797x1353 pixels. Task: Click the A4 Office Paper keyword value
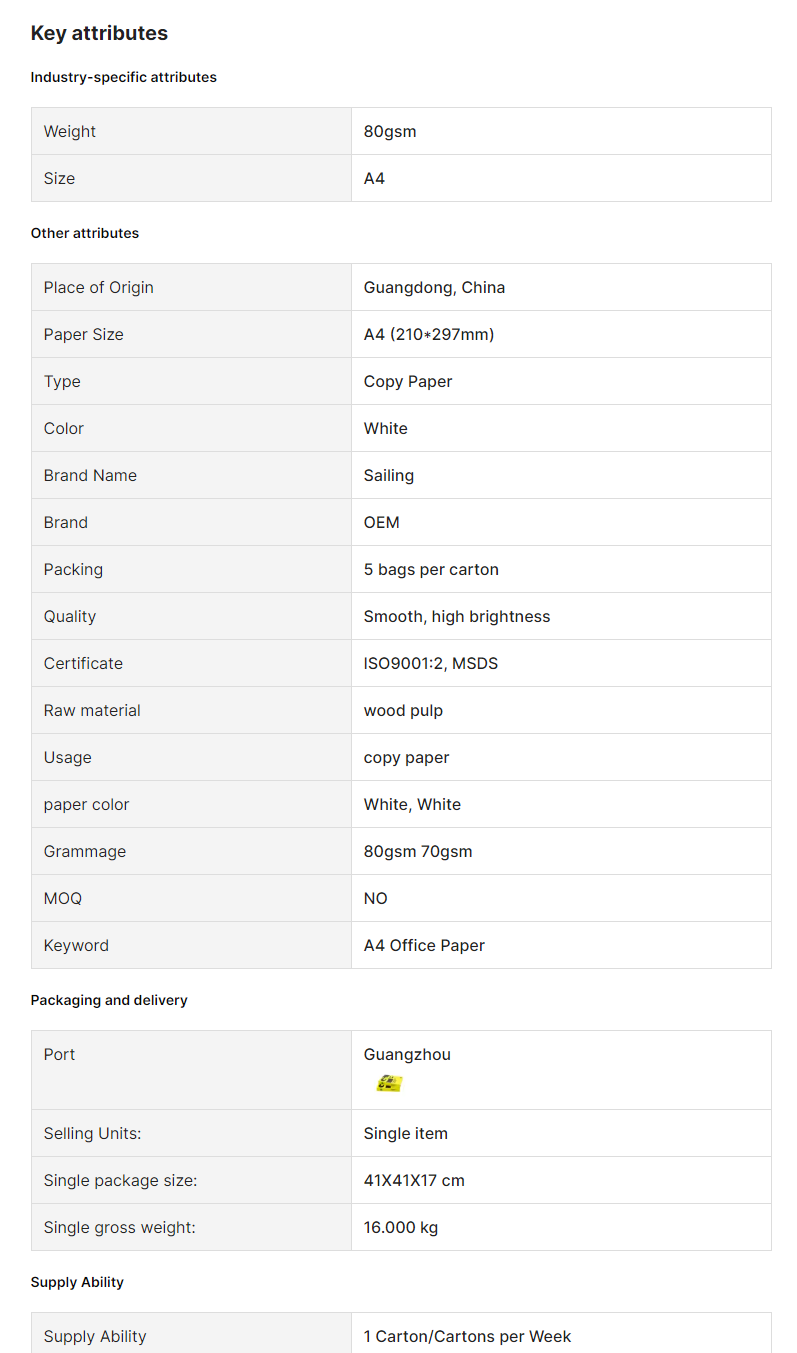[x=424, y=945]
